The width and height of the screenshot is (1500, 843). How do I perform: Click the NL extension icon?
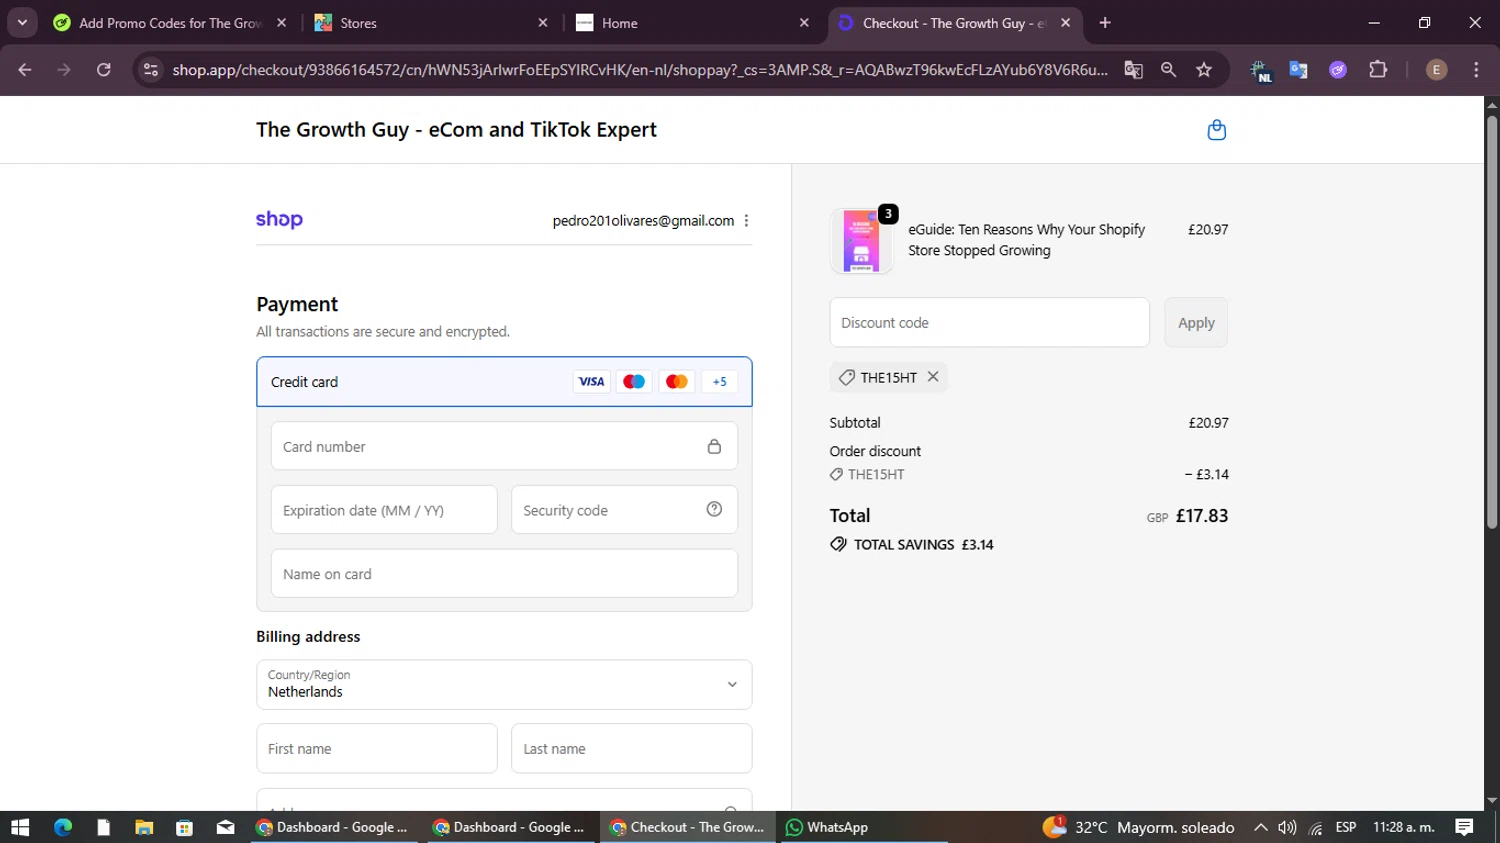[x=1260, y=70]
